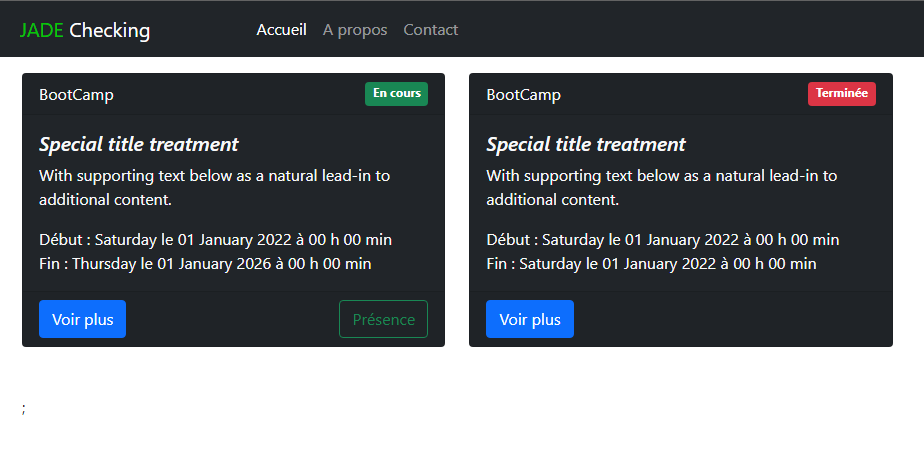924x458 pixels.
Task: Click the Début date line in the first card
Action: click(x=215, y=240)
